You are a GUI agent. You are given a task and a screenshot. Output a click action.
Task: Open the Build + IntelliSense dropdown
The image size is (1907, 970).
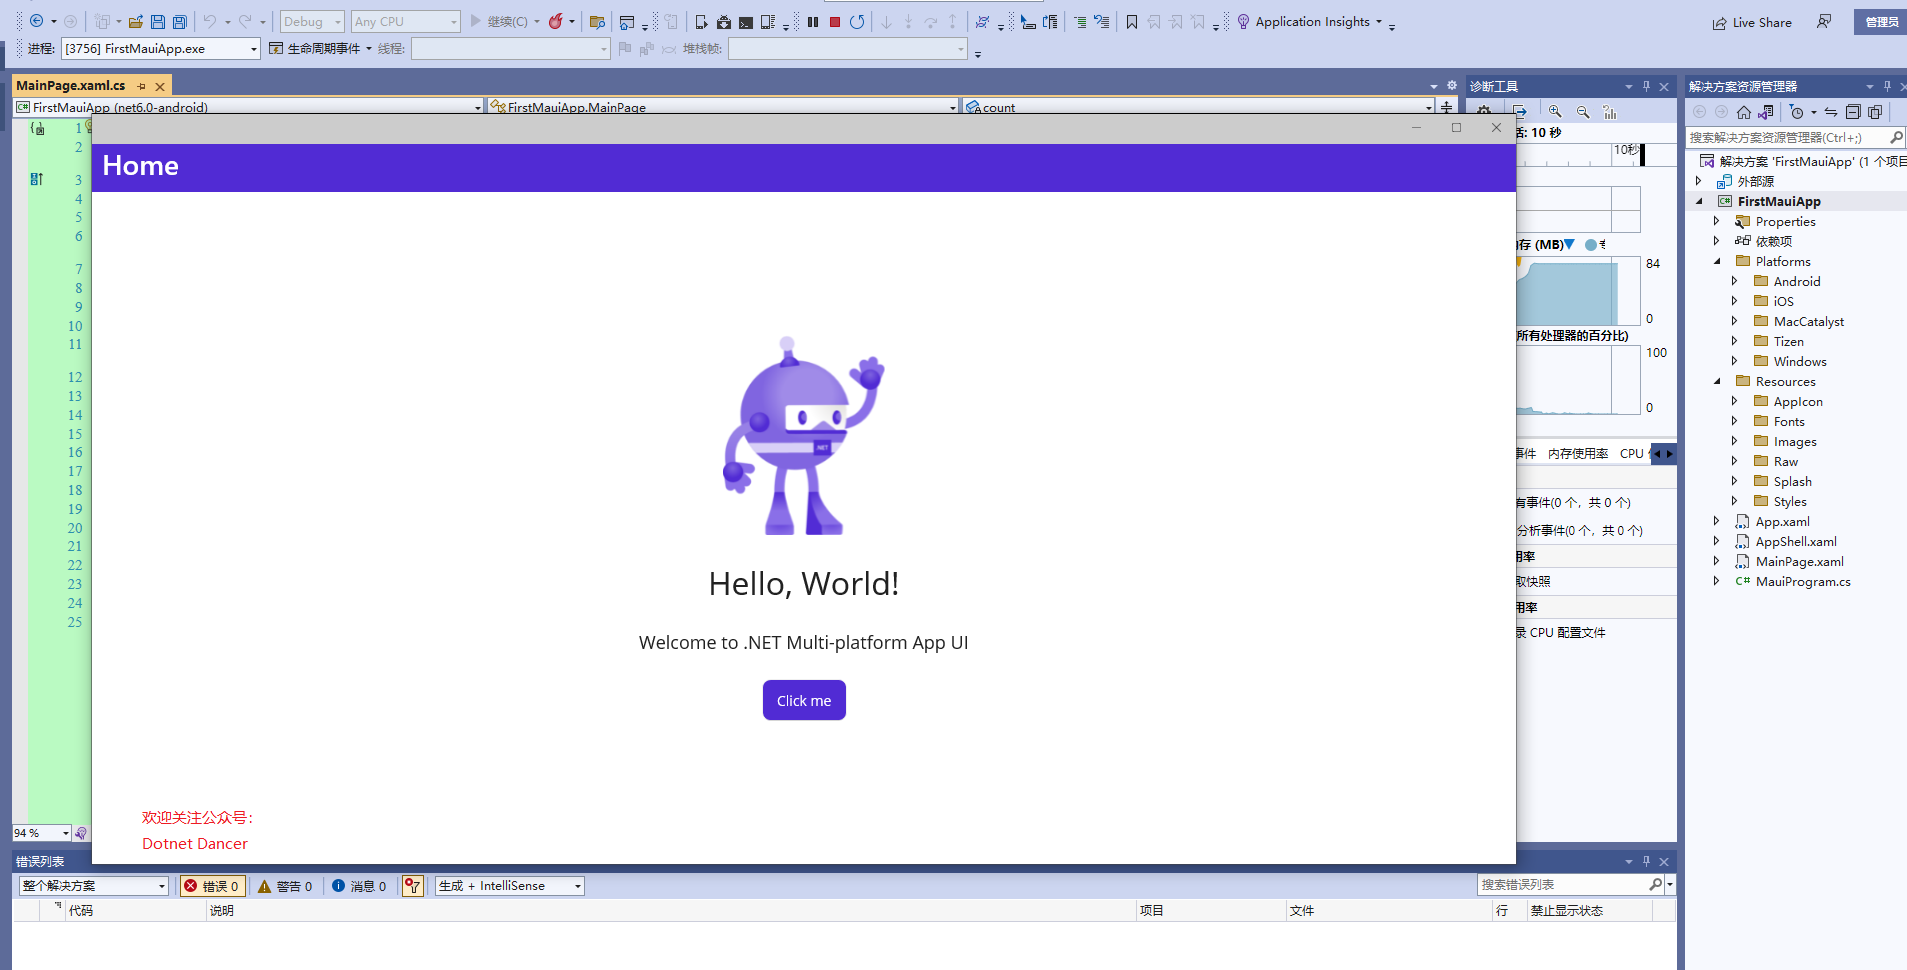pyautogui.click(x=577, y=886)
